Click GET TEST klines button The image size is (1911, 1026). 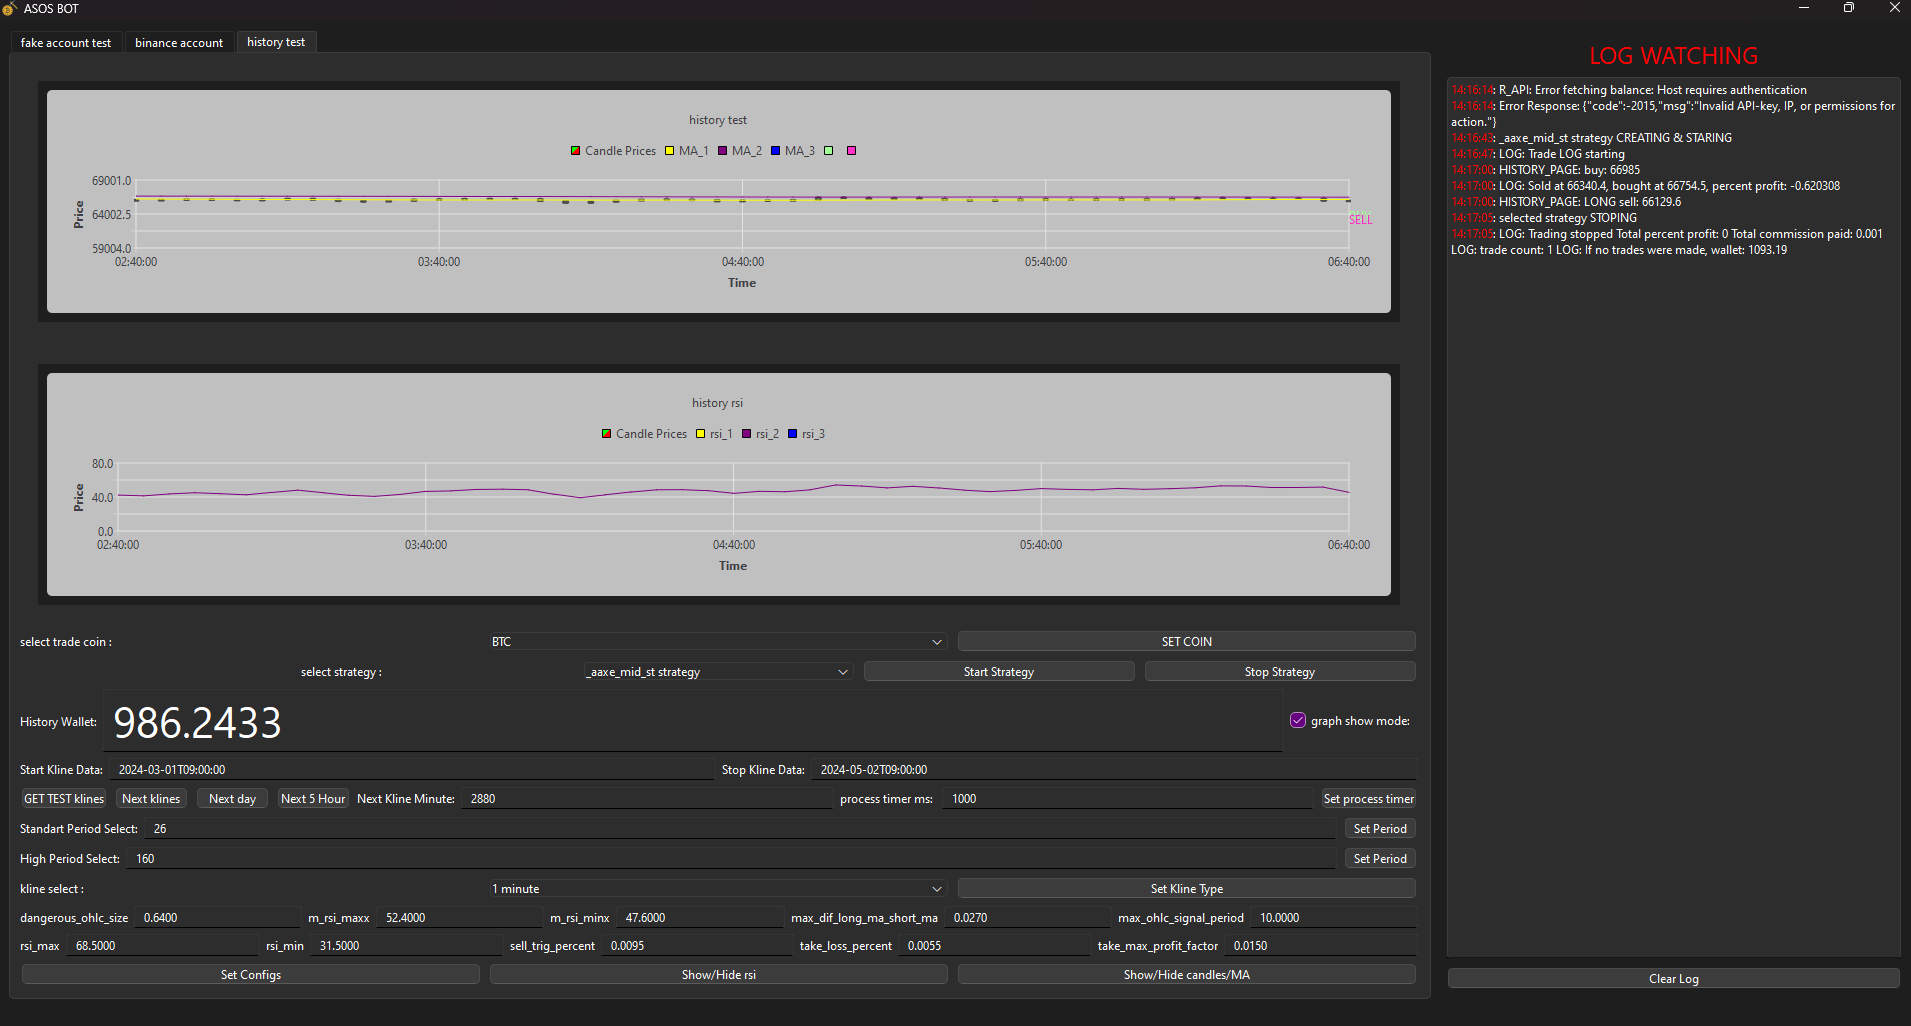pyautogui.click(x=64, y=799)
